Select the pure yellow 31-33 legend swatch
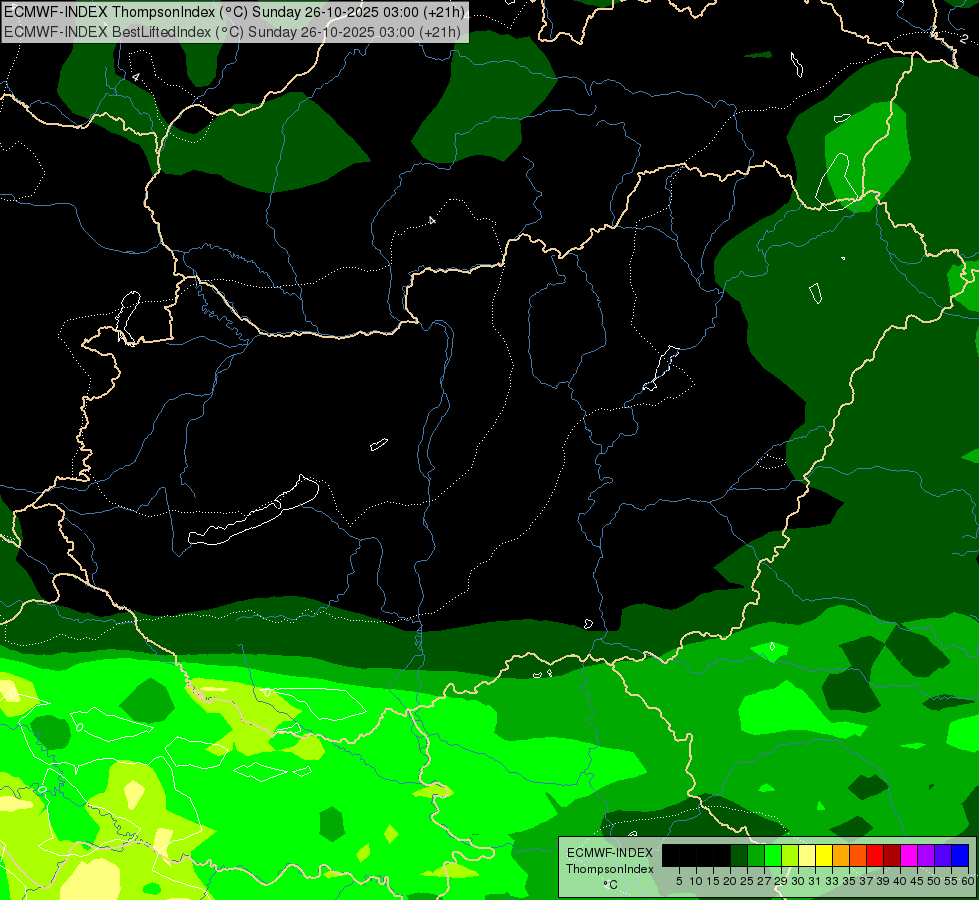Image resolution: width=979 pixels, height=900 pixels. 824,855
